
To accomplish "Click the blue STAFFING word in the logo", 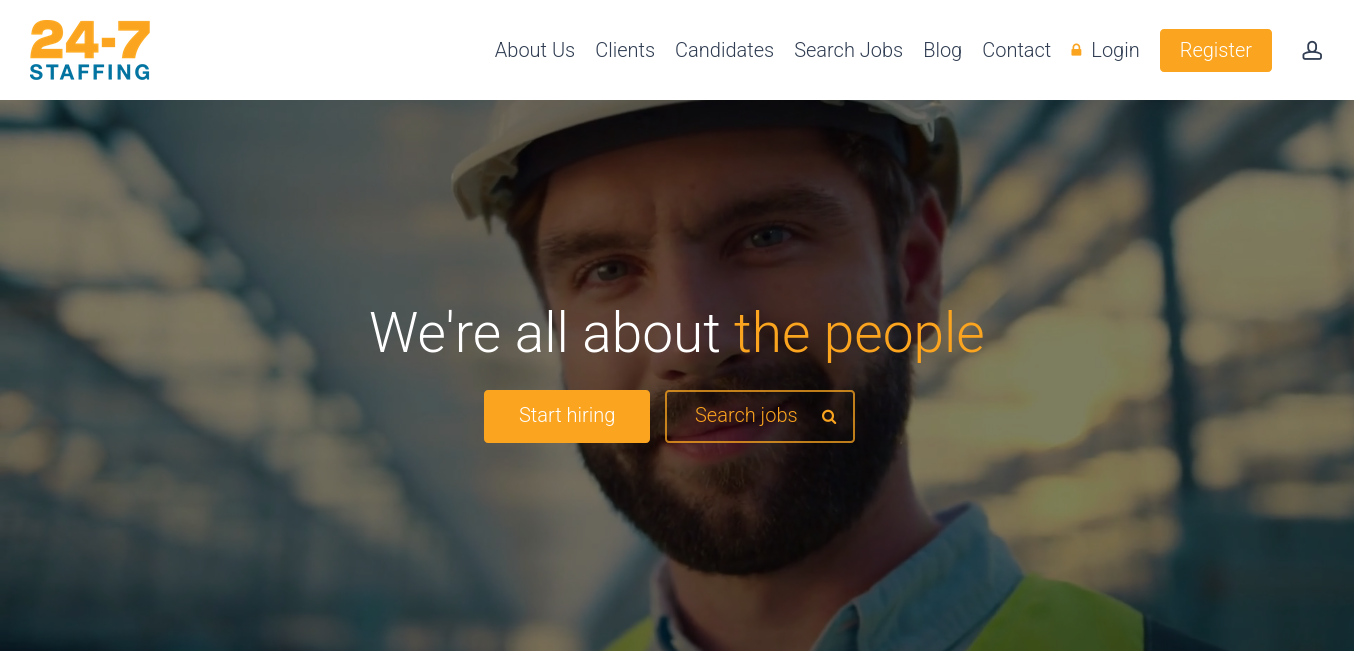I will coord(90,72).
